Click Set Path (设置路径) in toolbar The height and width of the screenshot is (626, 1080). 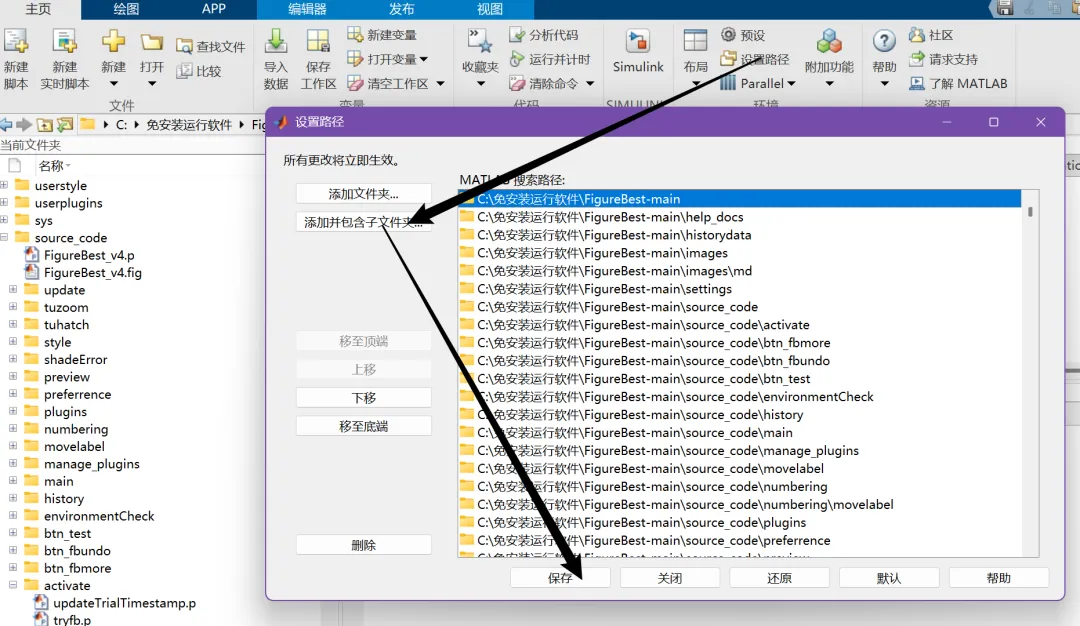[755, 59]
